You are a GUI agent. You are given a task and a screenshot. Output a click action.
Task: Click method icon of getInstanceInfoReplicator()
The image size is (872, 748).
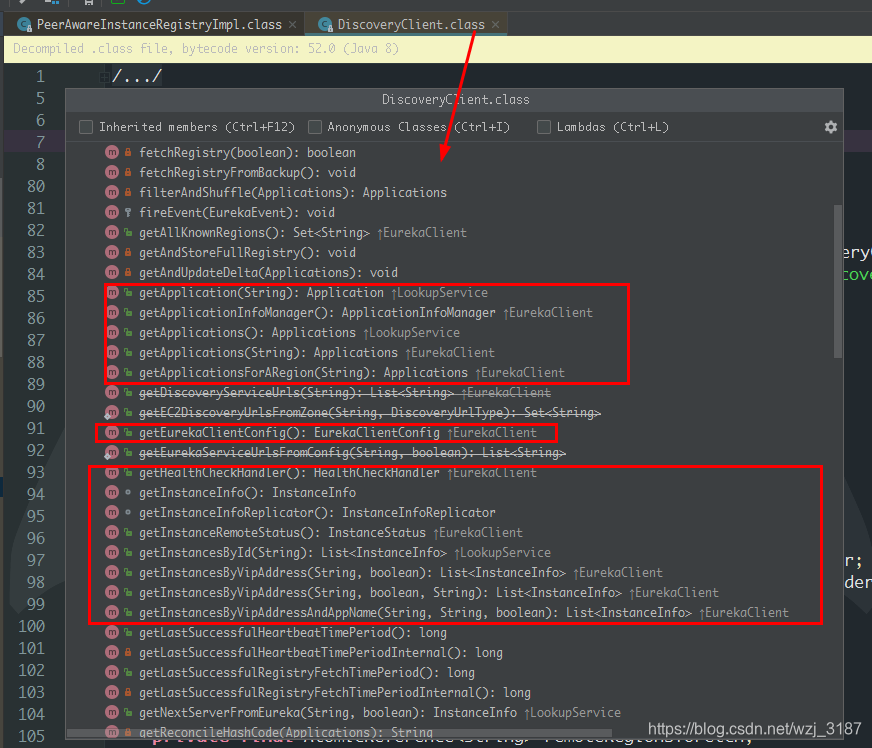point(112,513)
